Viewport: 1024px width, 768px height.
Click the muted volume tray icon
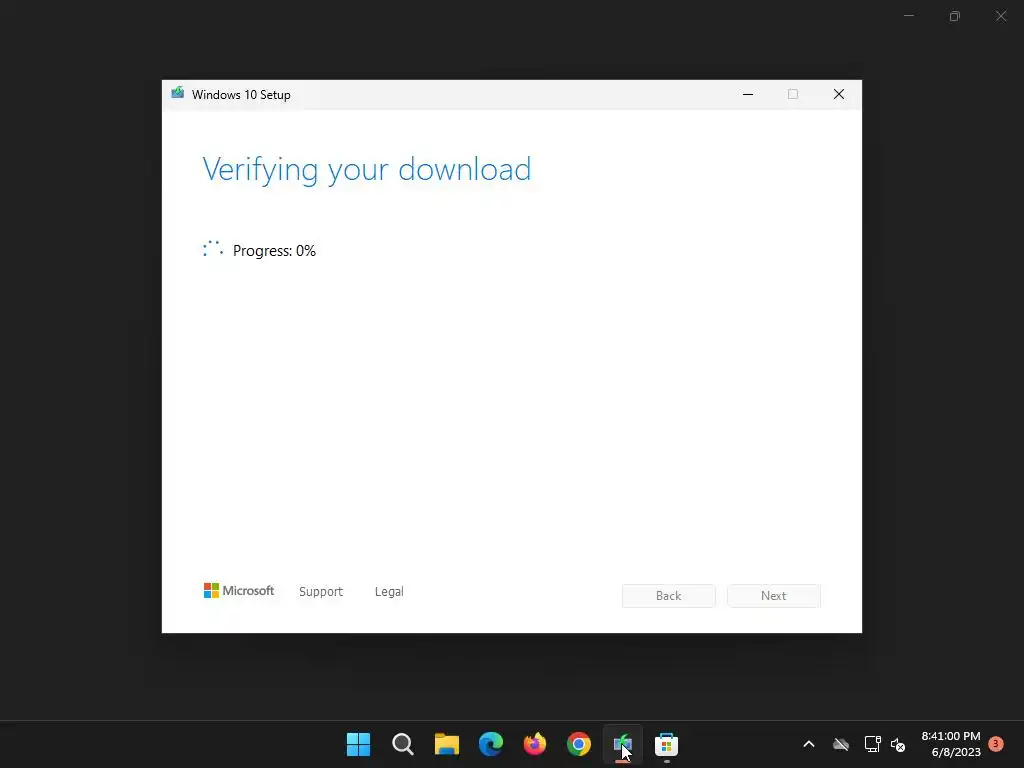point(898,744)
